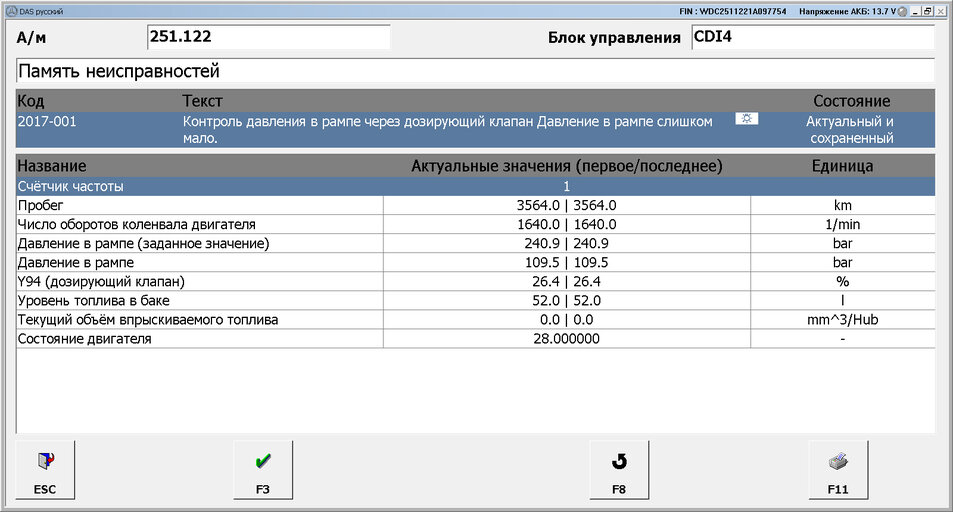
Task: Select the Уровень топлива в баке row
Action: click(x=475, y=300)
